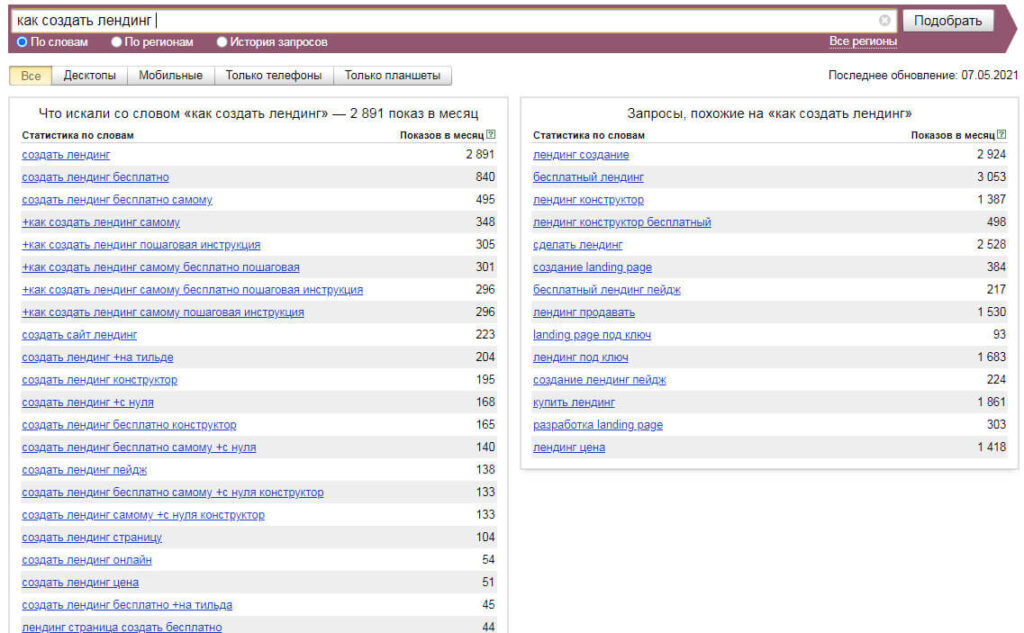Select the 'По словам' radio button
The width and height of the screenshot is (1024, 633).
(x=22, y=42)
